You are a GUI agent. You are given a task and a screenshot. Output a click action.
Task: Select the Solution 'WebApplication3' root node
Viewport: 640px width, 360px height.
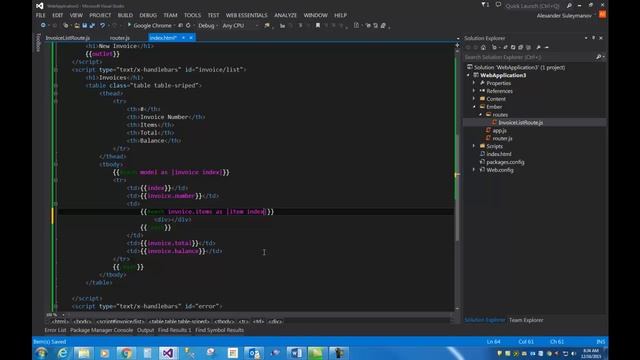point(520,67)
